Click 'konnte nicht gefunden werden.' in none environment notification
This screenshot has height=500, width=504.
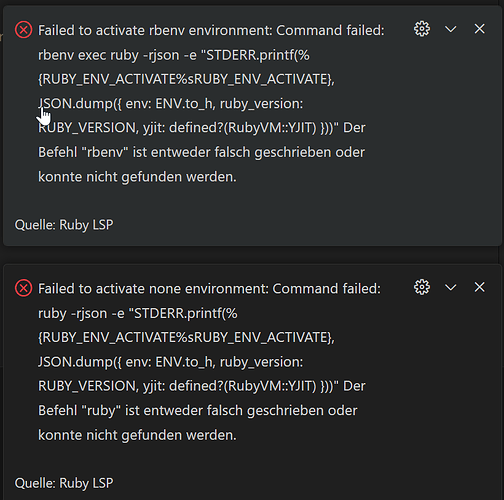tap(137, 435)
